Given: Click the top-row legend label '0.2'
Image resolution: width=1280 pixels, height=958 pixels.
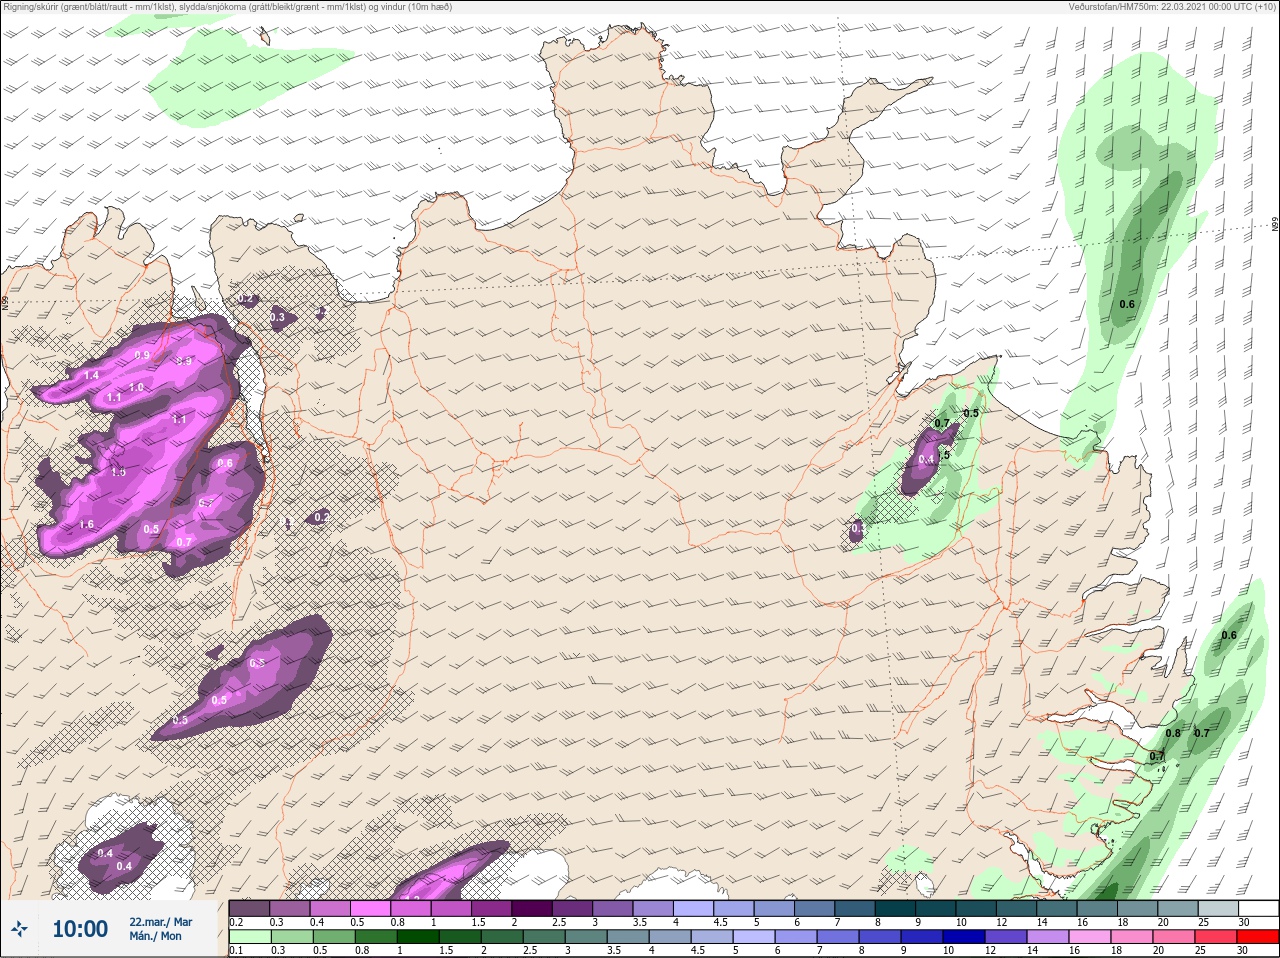Looking at the screenshot, I should click(x=236, y=922).
